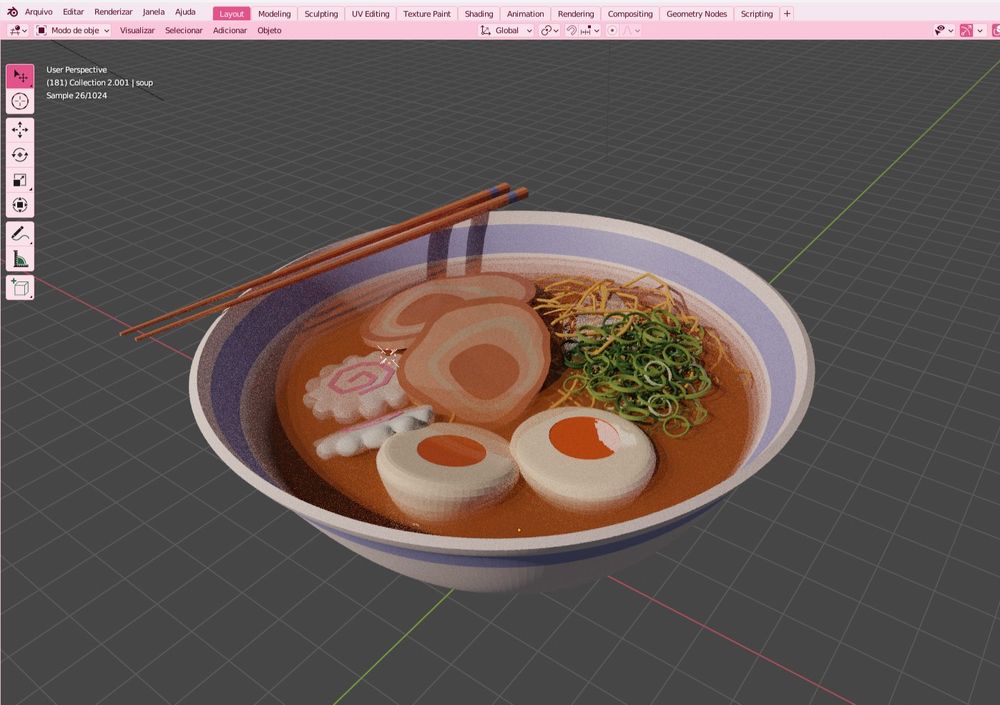Screen dimensions: 1000x705
Task: Open the viewport object visibility dropdown
Action: [943, 31]
